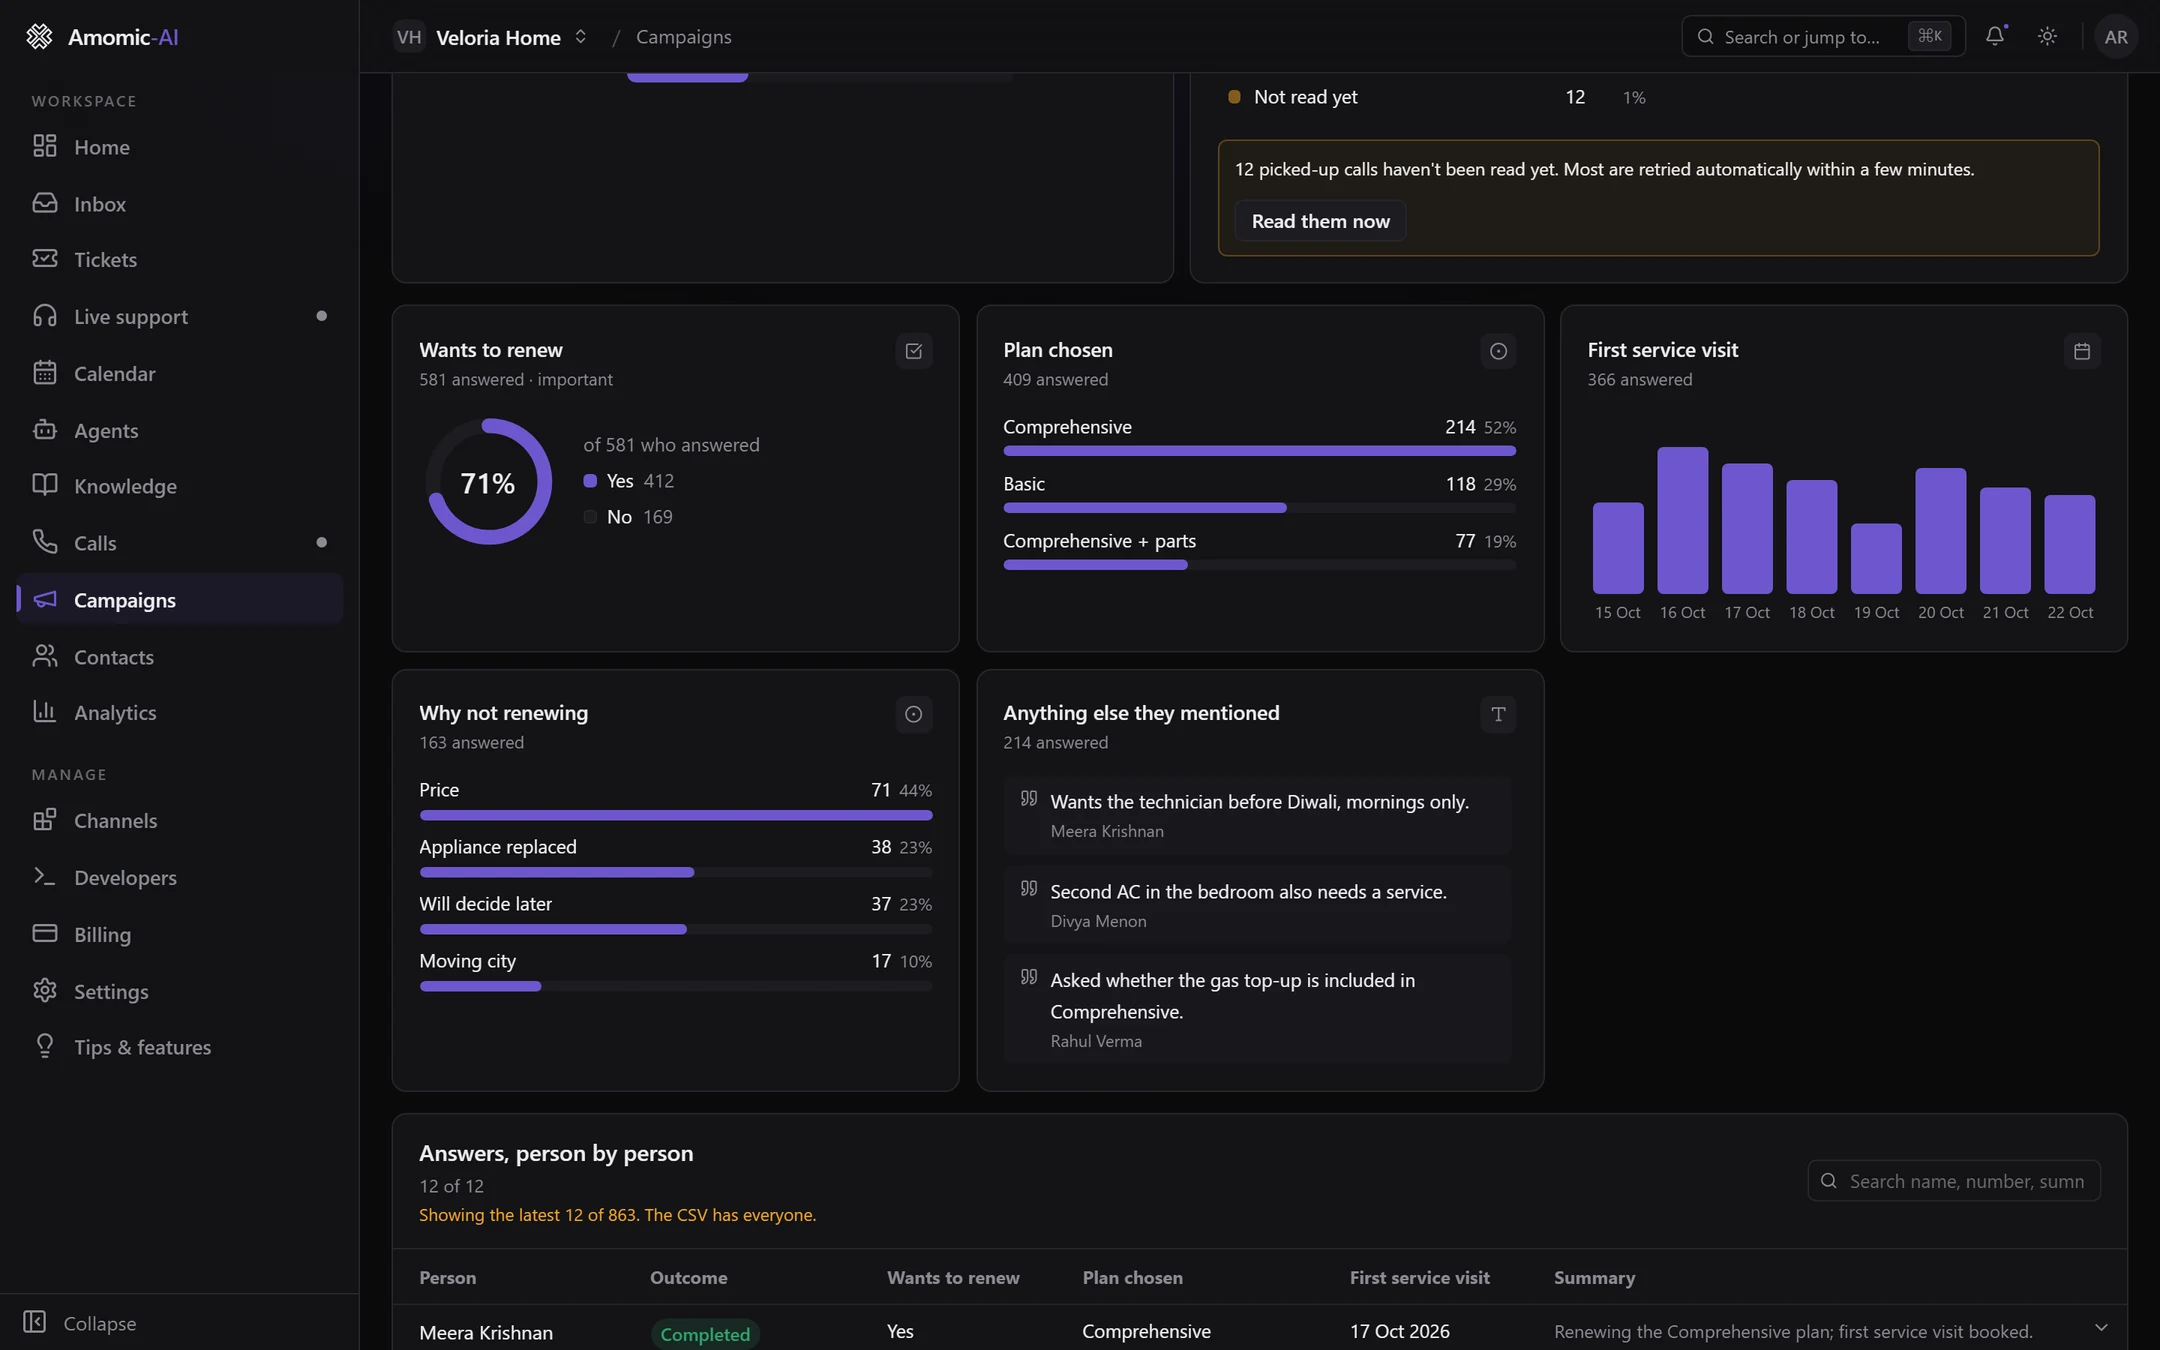Open the Agents page
2160x1350 pixels.
[x=180, y=430]
